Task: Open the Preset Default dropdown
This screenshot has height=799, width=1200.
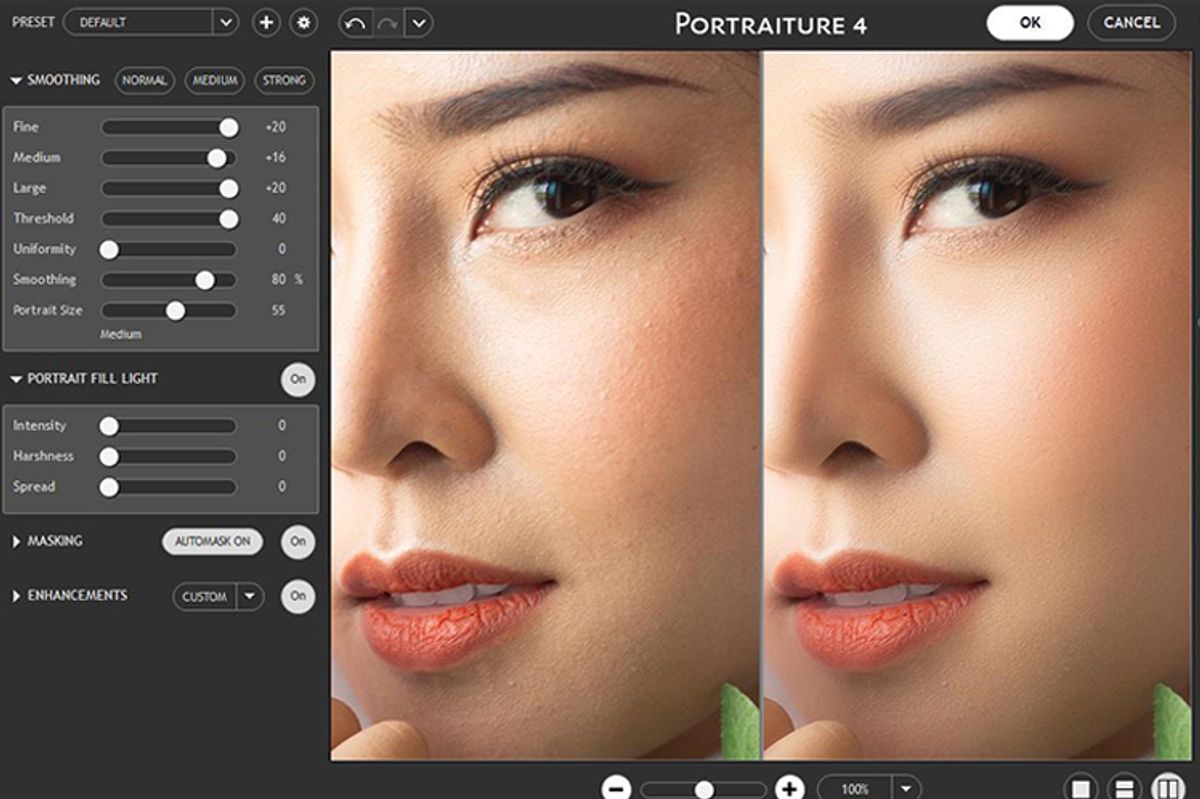Action: [x=150, y=22]
